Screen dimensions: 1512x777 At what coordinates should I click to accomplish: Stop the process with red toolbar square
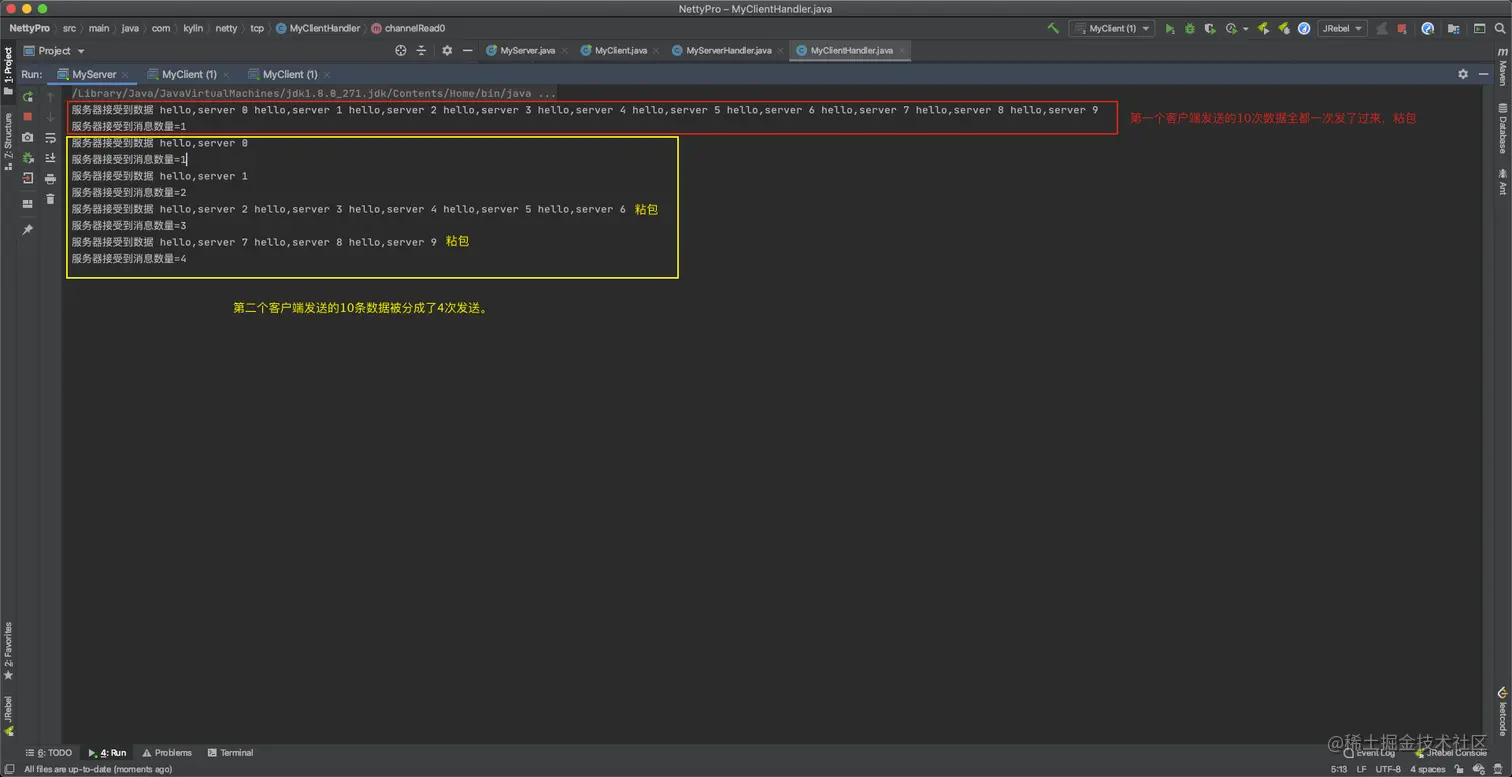[x=1401, y=29]
